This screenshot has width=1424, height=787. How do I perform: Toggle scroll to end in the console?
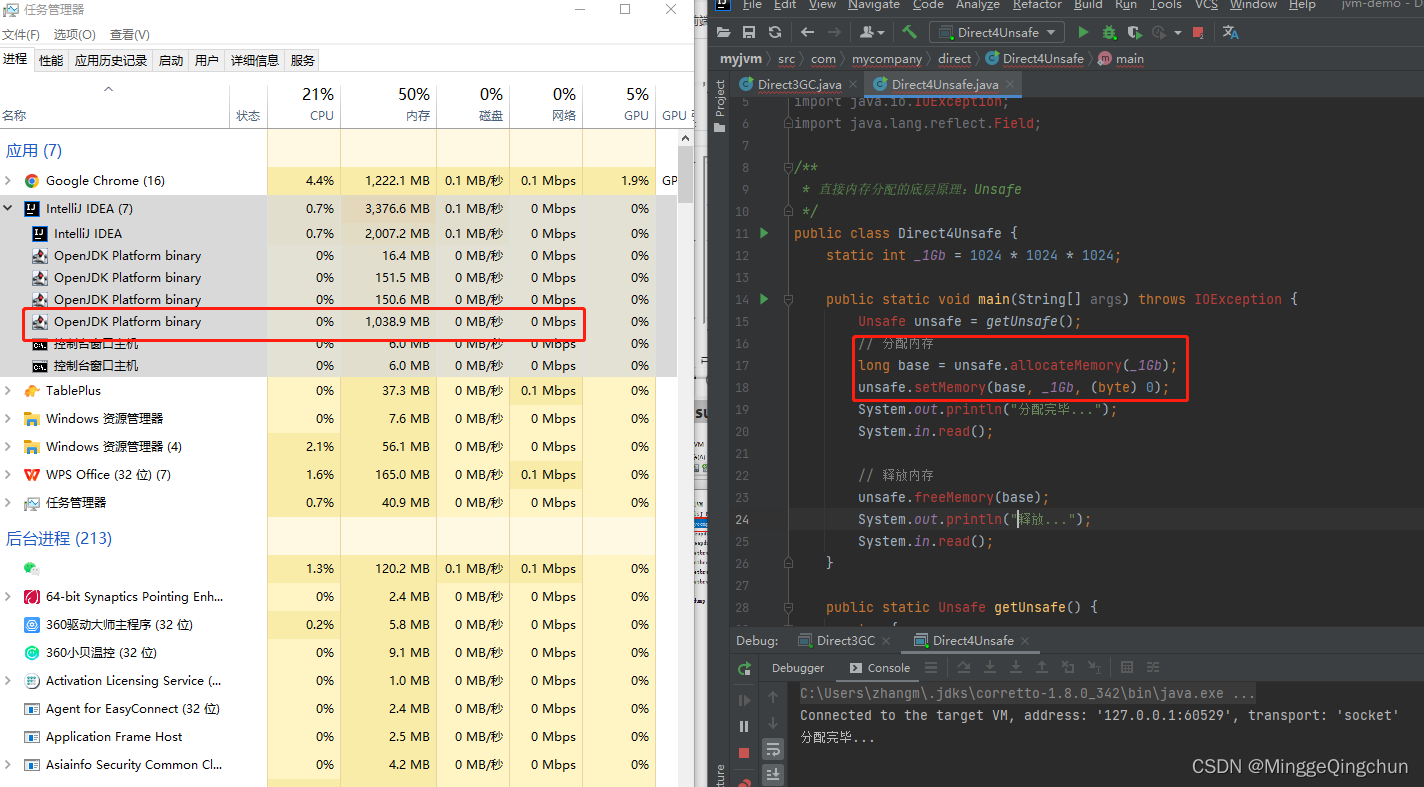[773, 774]
